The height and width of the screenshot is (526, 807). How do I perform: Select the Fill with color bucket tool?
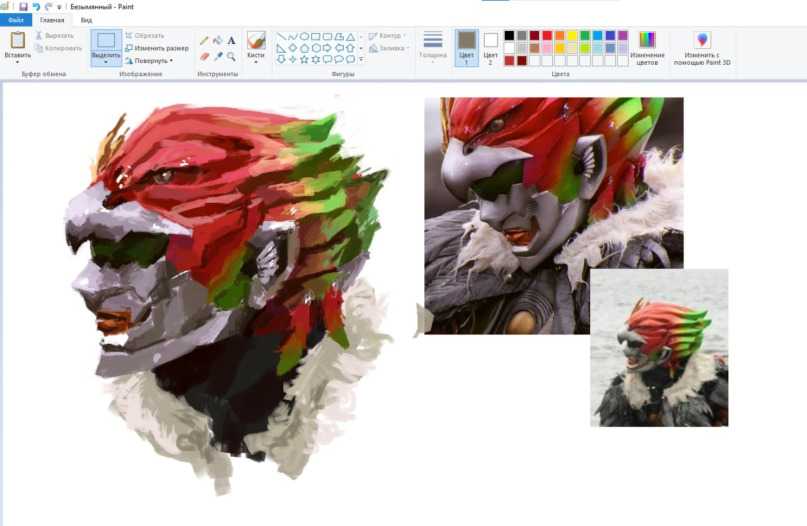click(x=218, y=41)
